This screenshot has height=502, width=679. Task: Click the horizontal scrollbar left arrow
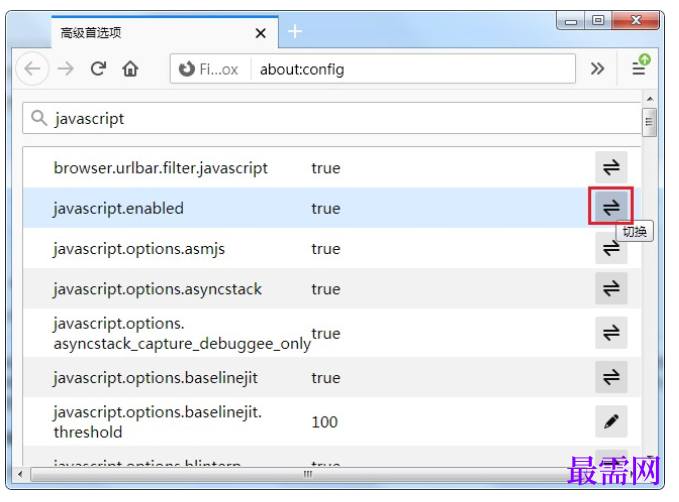pos(20,474)
